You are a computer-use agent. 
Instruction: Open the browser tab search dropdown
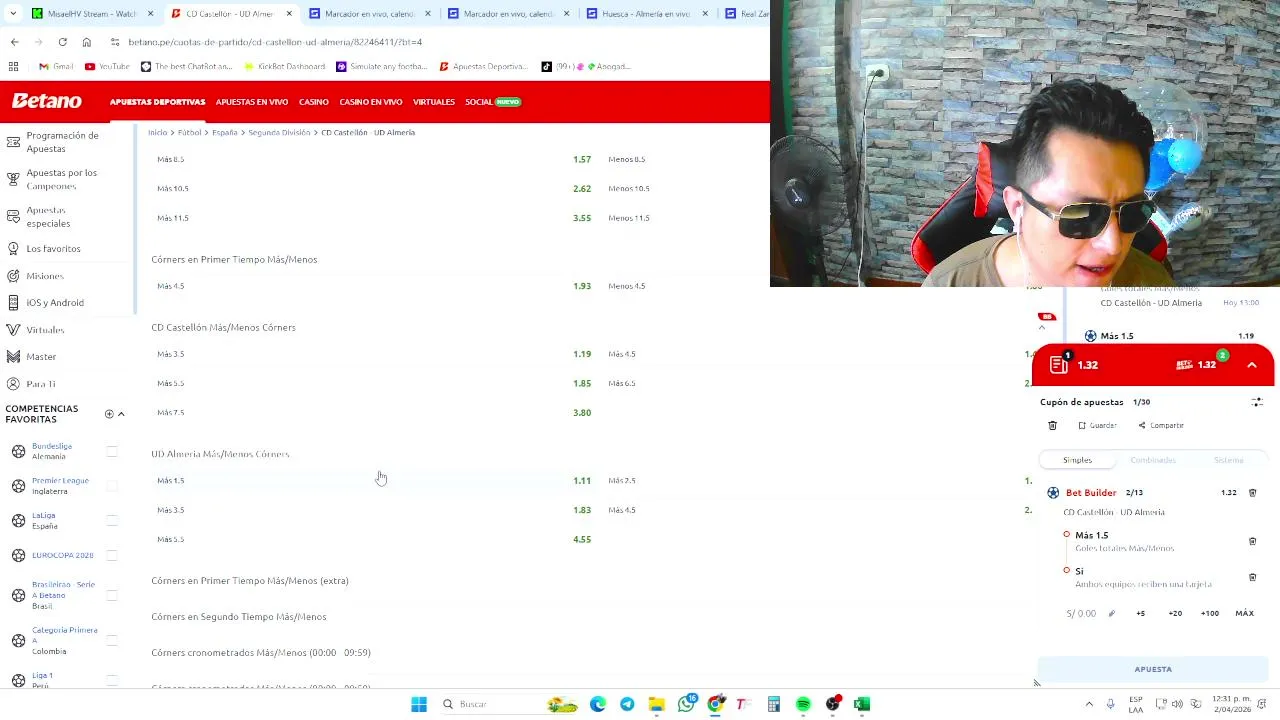[13, 14]
